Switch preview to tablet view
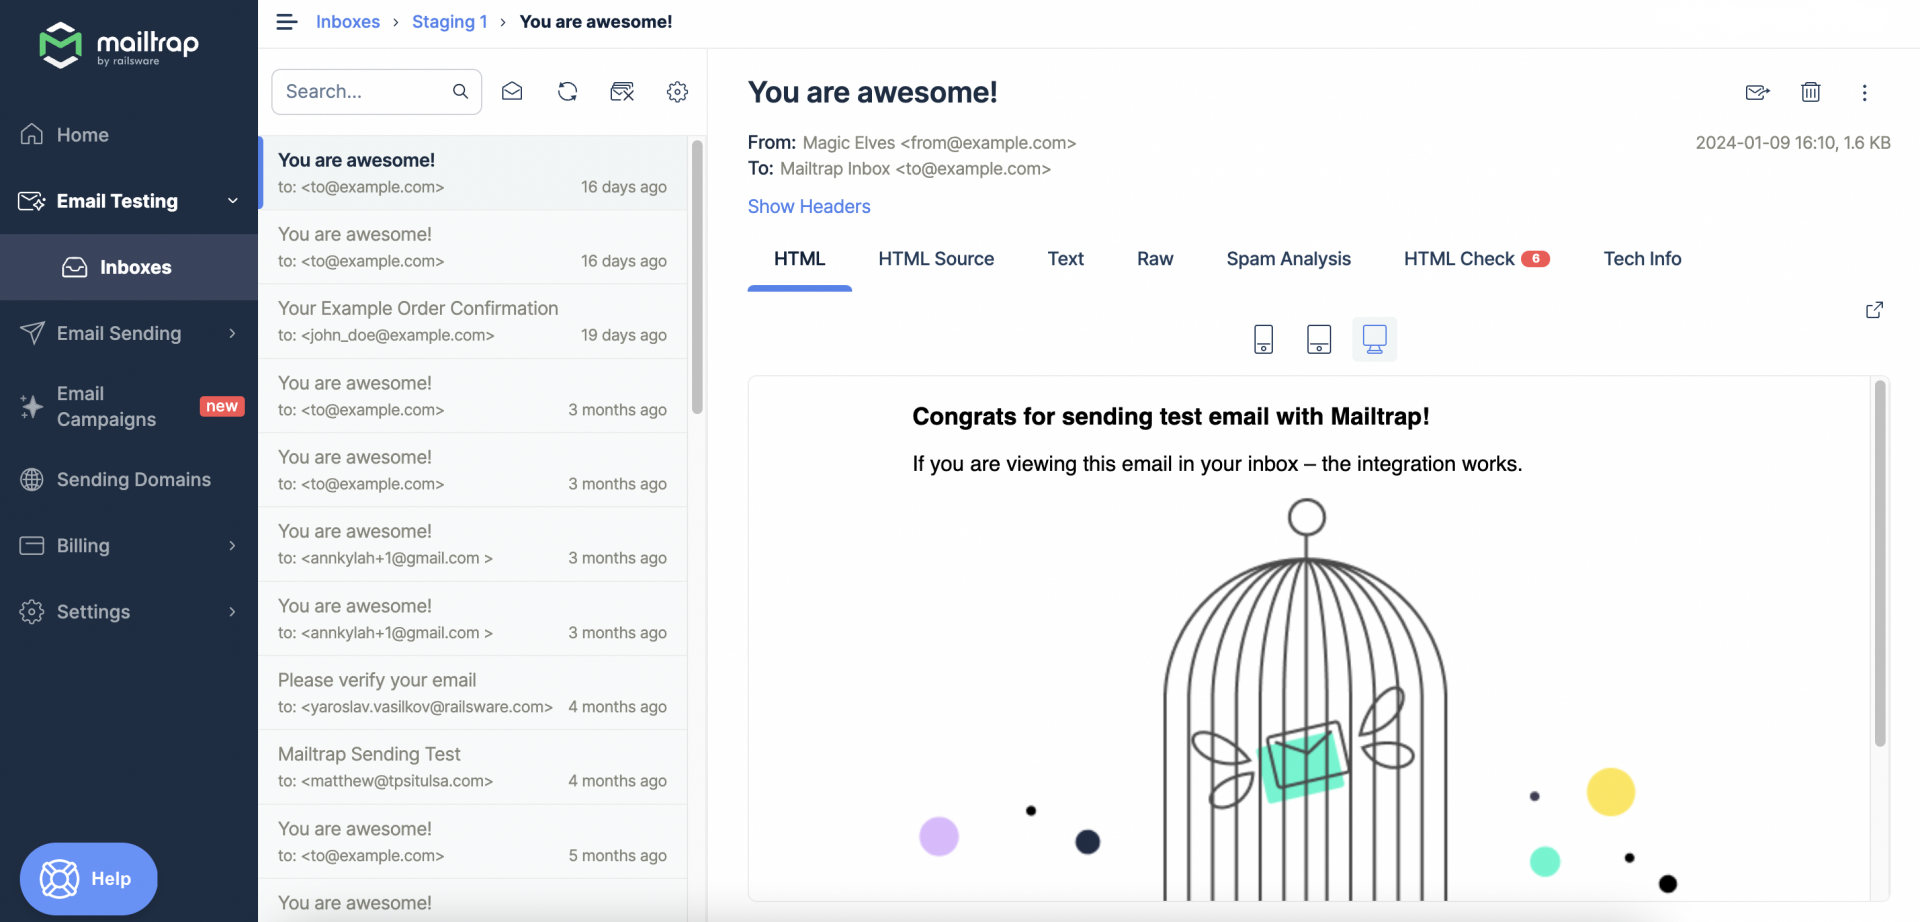Screen dimensions: 1920x922 coord(1319,340)
